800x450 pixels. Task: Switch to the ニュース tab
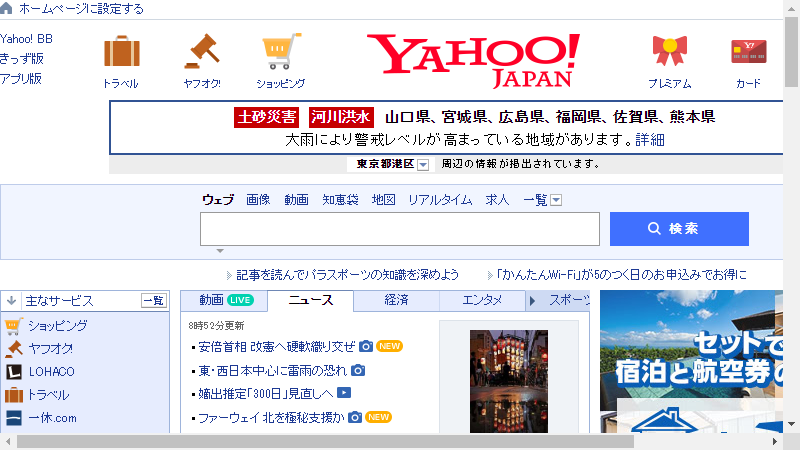pos(311,301)
